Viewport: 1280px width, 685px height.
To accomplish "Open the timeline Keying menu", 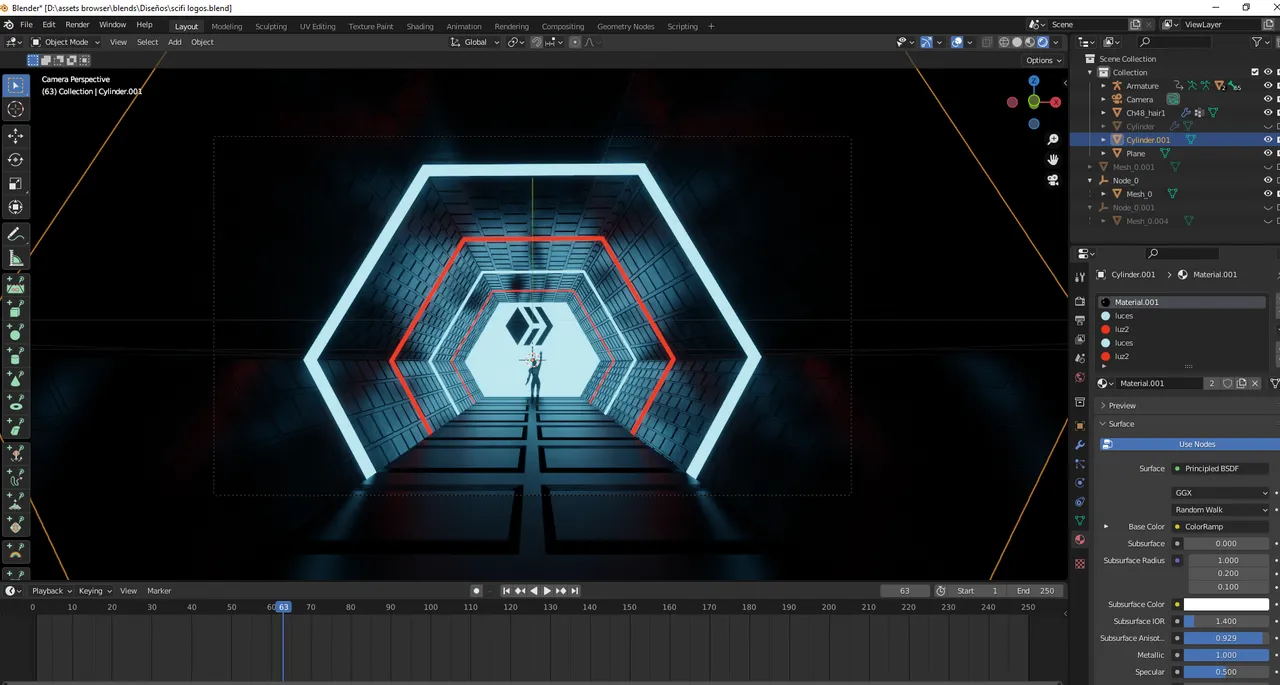I will [x=94, y=591].
